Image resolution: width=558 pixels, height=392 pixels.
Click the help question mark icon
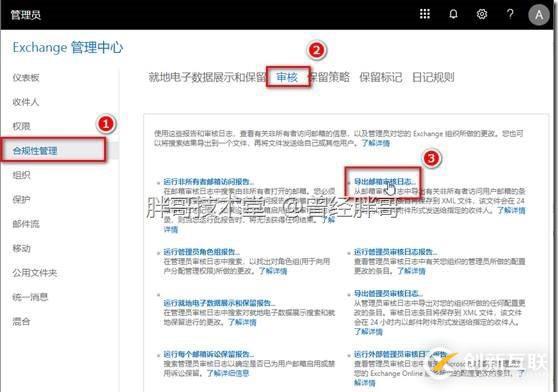(x=510, y=14)
